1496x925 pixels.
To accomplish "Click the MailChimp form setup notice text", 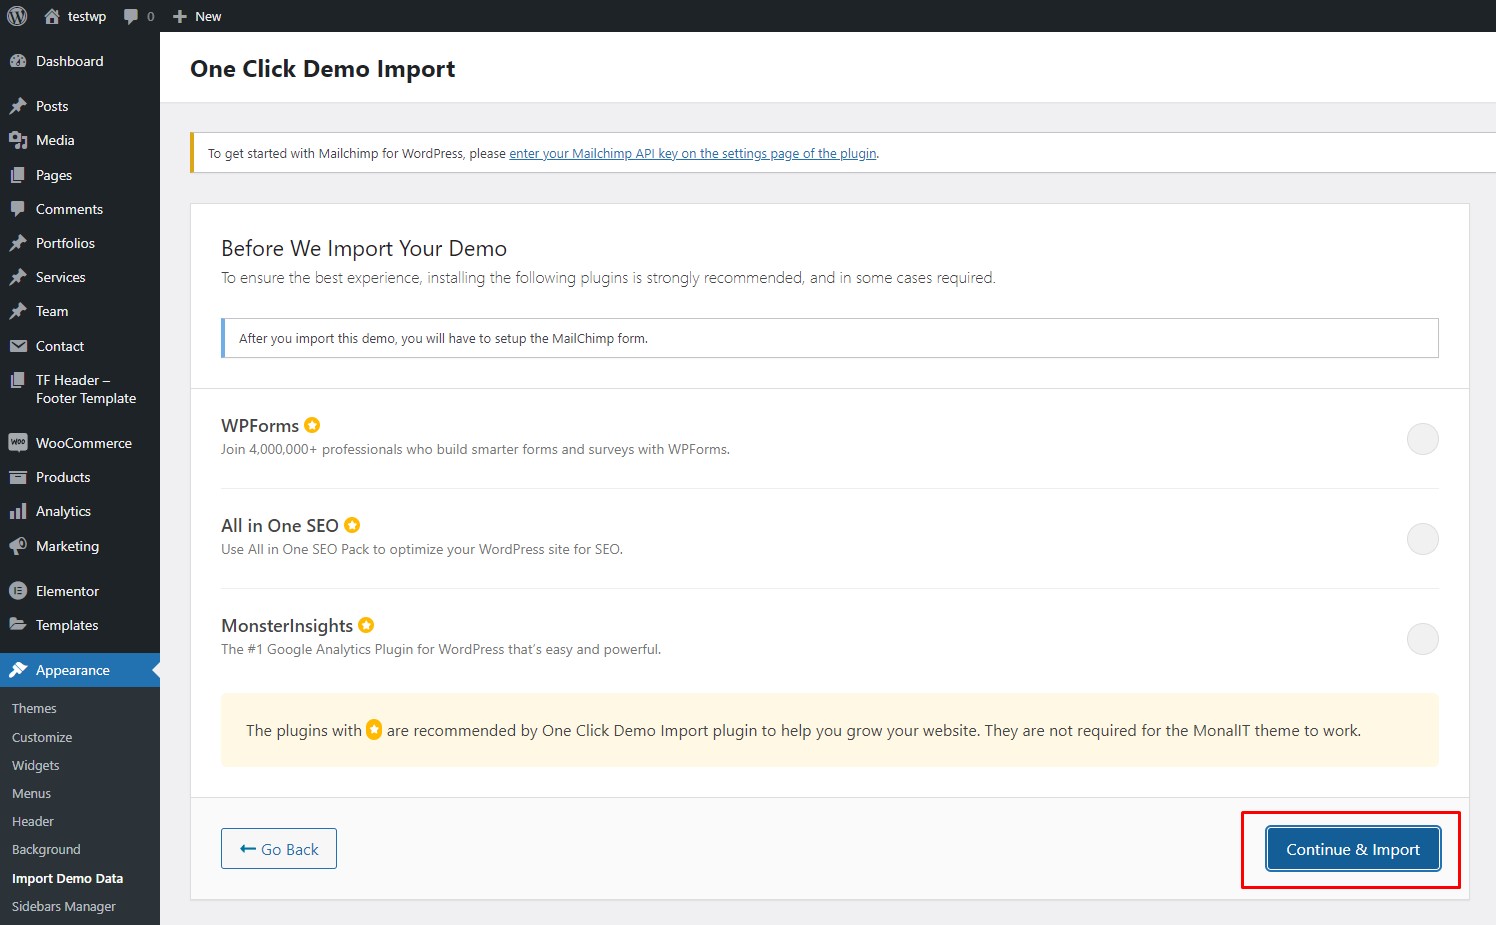I will point(443,338).
